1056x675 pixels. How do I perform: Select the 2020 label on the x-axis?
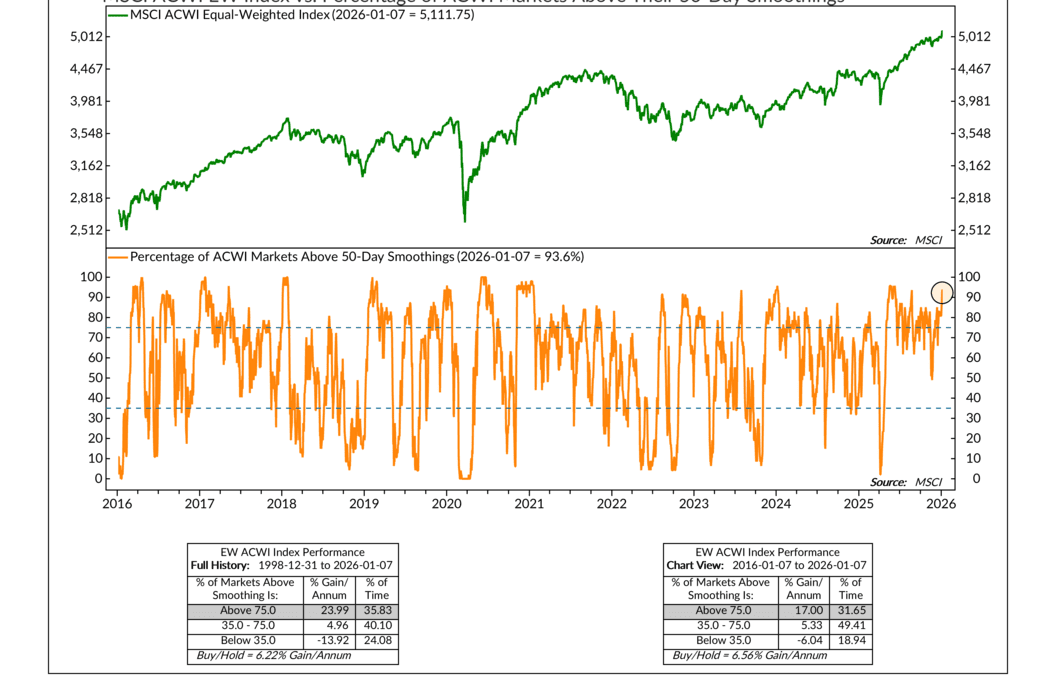(x=447, y=504)
